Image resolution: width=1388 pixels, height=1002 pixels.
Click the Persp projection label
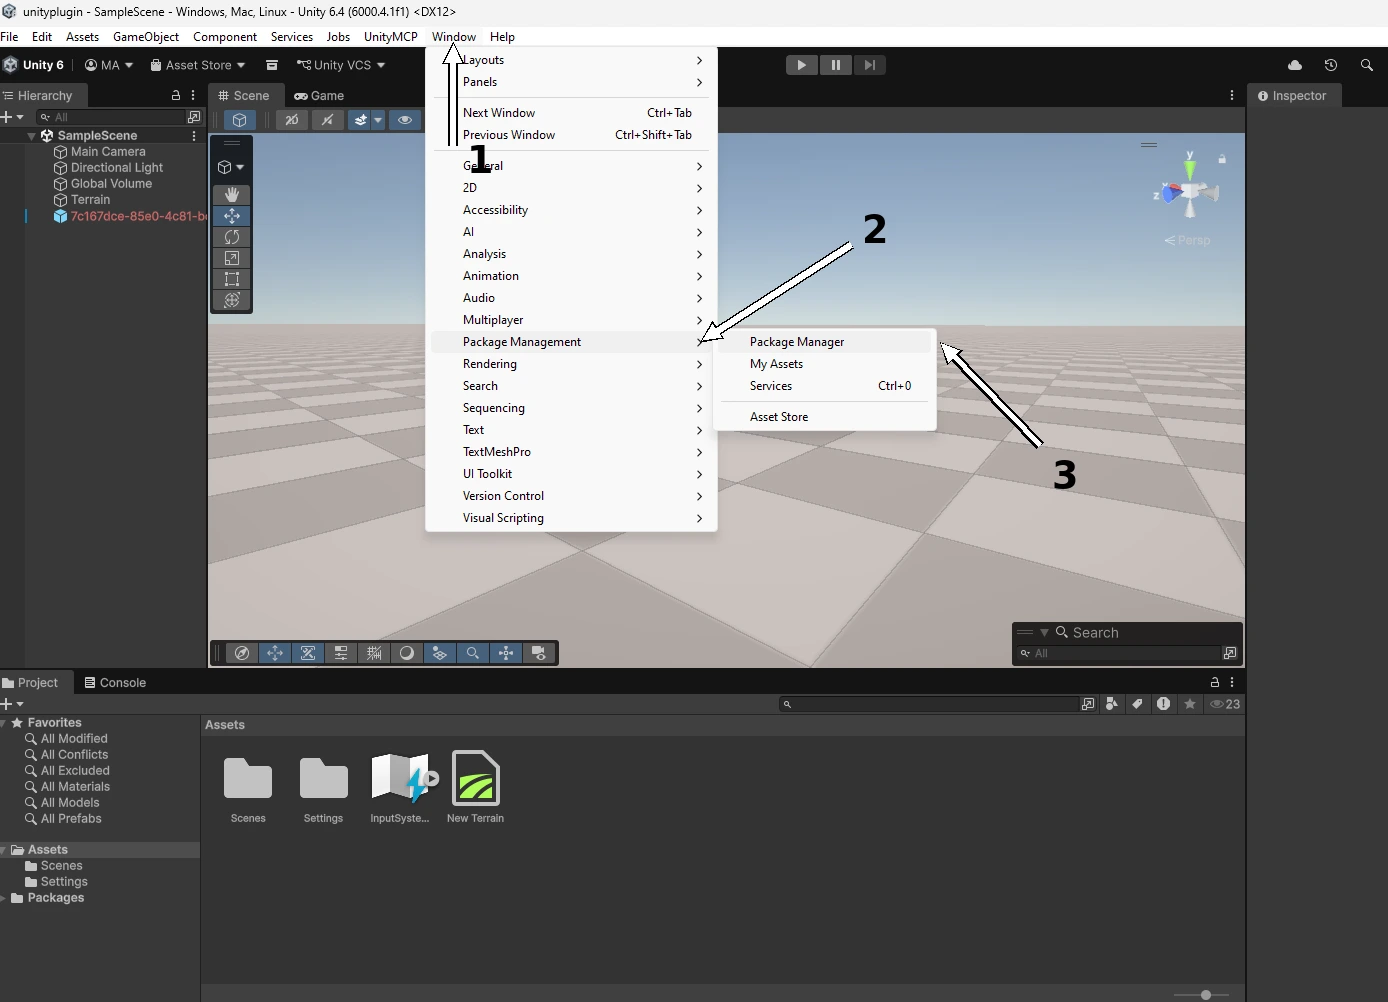[x=1187, y=240]
